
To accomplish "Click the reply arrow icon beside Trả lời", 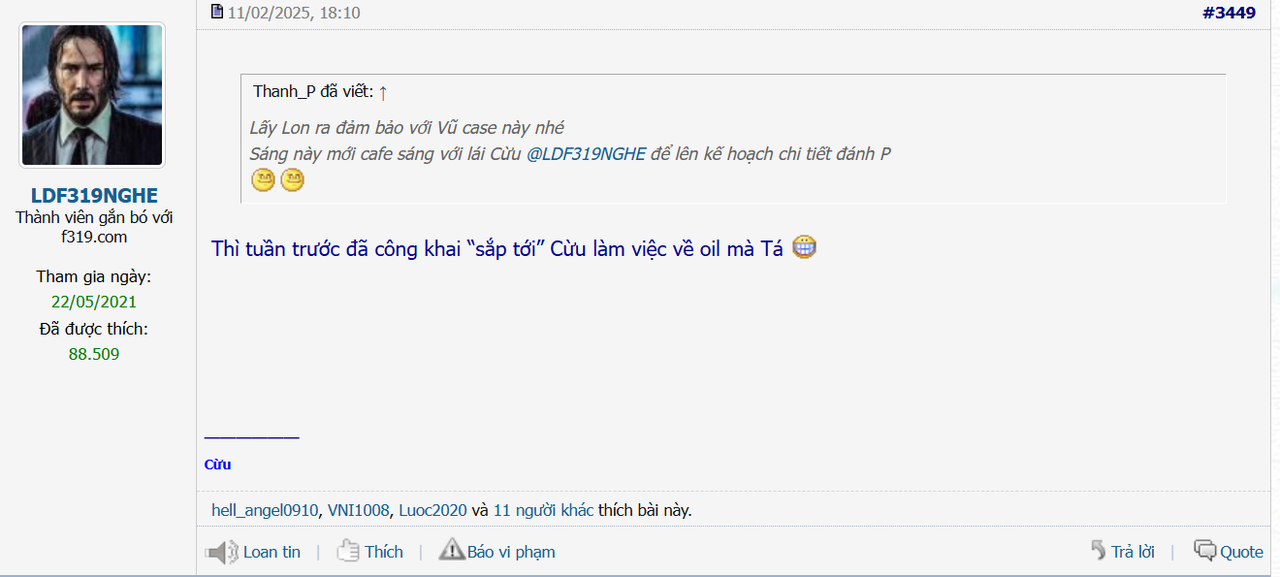I will point(1098,551).
